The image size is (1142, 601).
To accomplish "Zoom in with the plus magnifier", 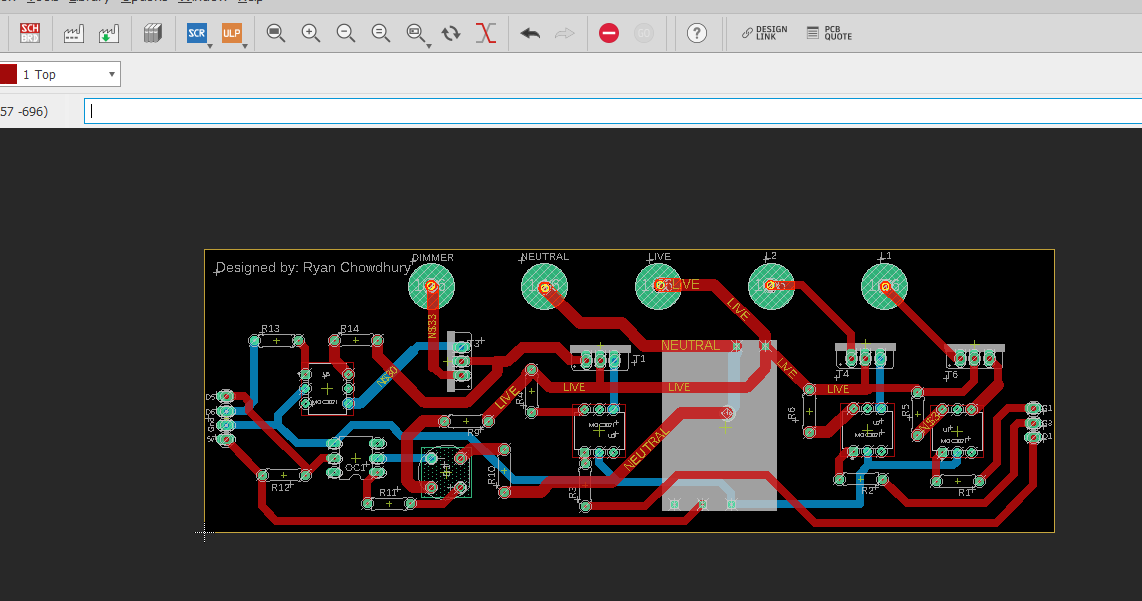I will [x=311, y=33].
